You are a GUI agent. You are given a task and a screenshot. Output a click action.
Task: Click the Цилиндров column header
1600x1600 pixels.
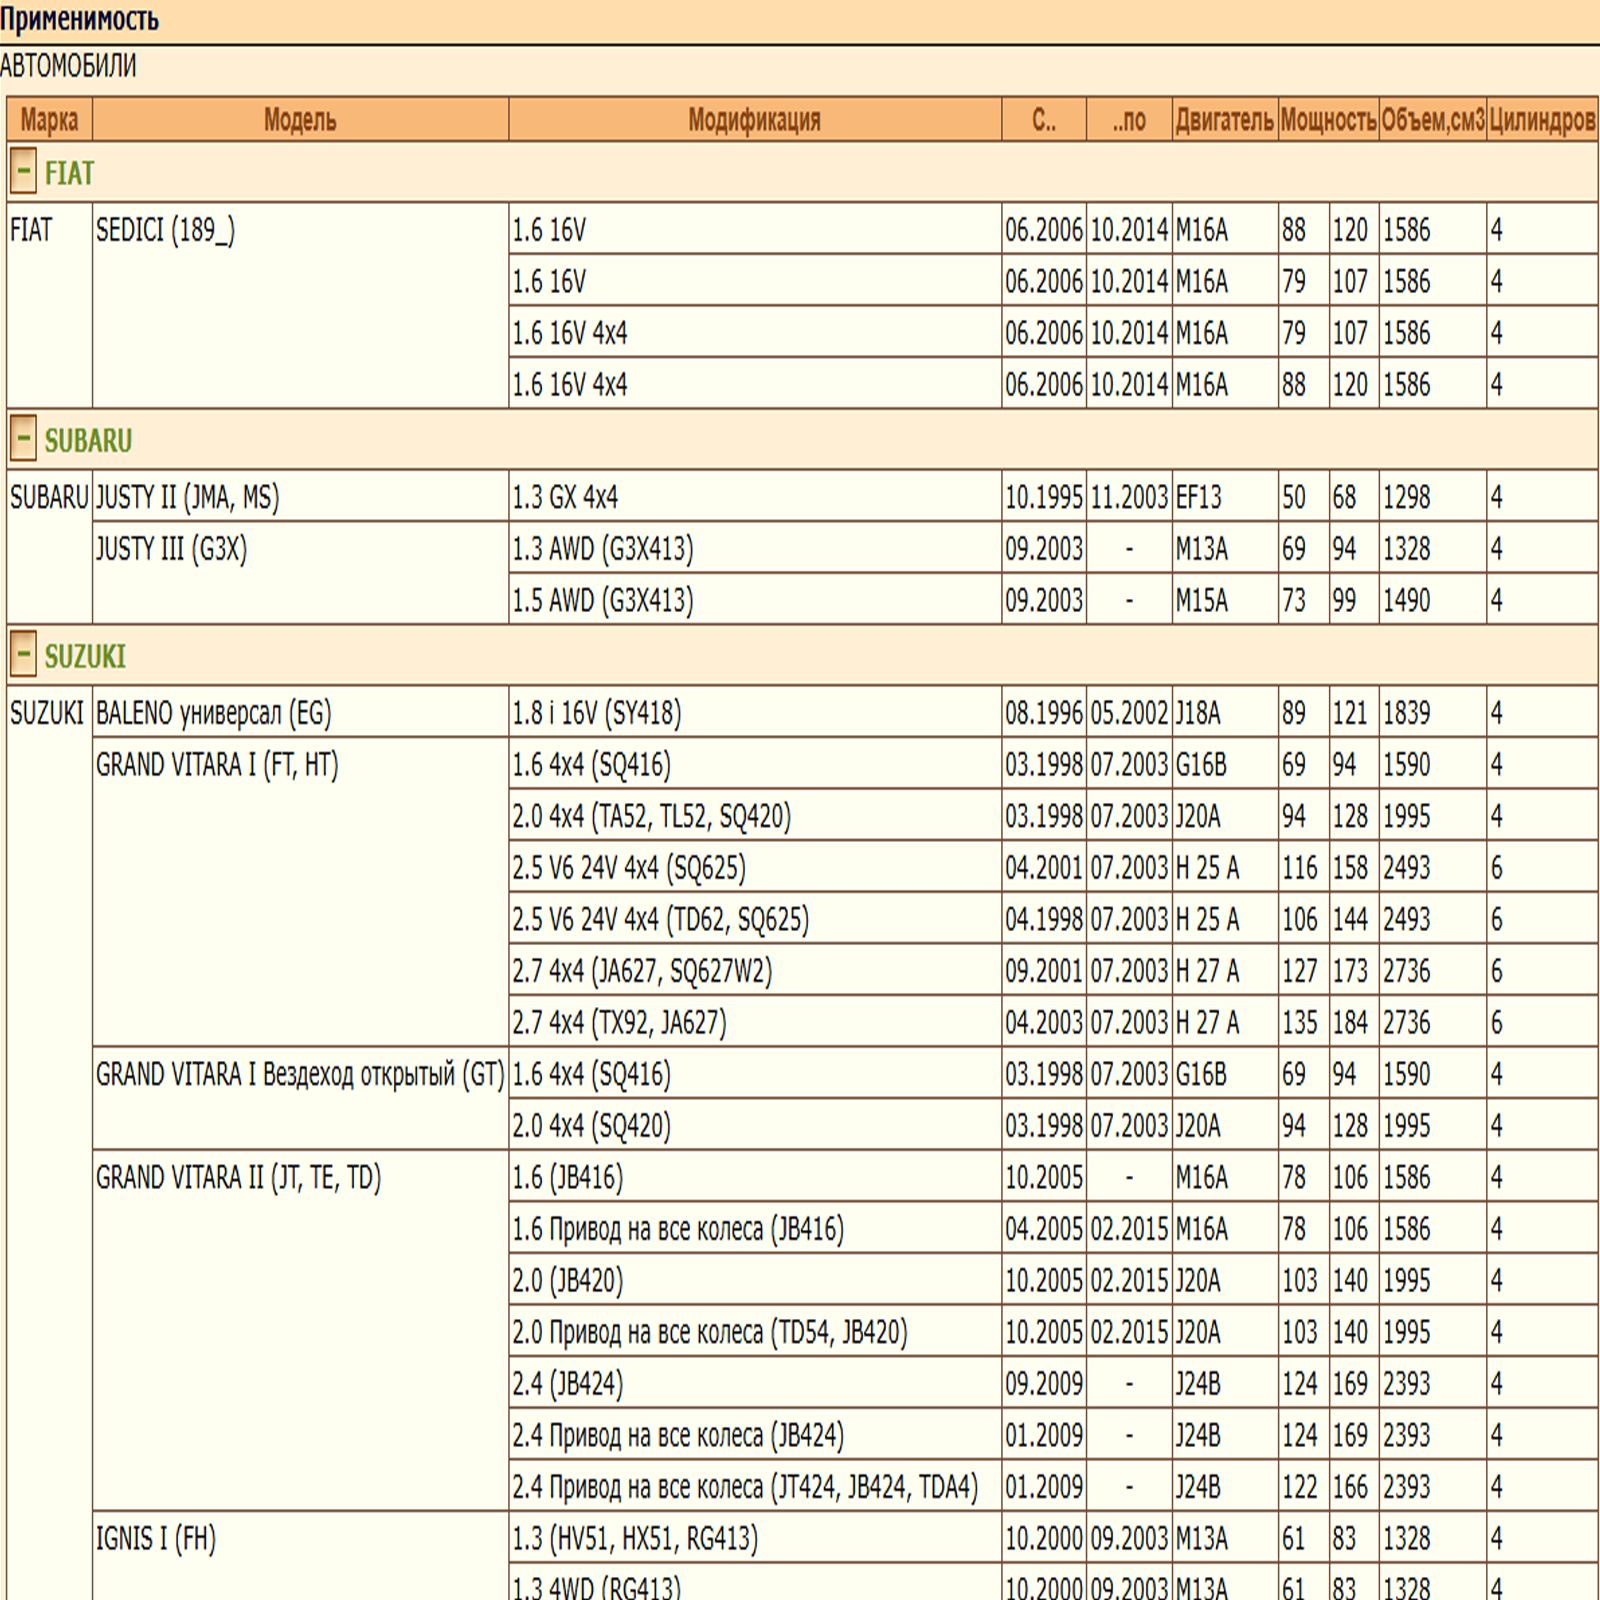(x=1541, y=120)
